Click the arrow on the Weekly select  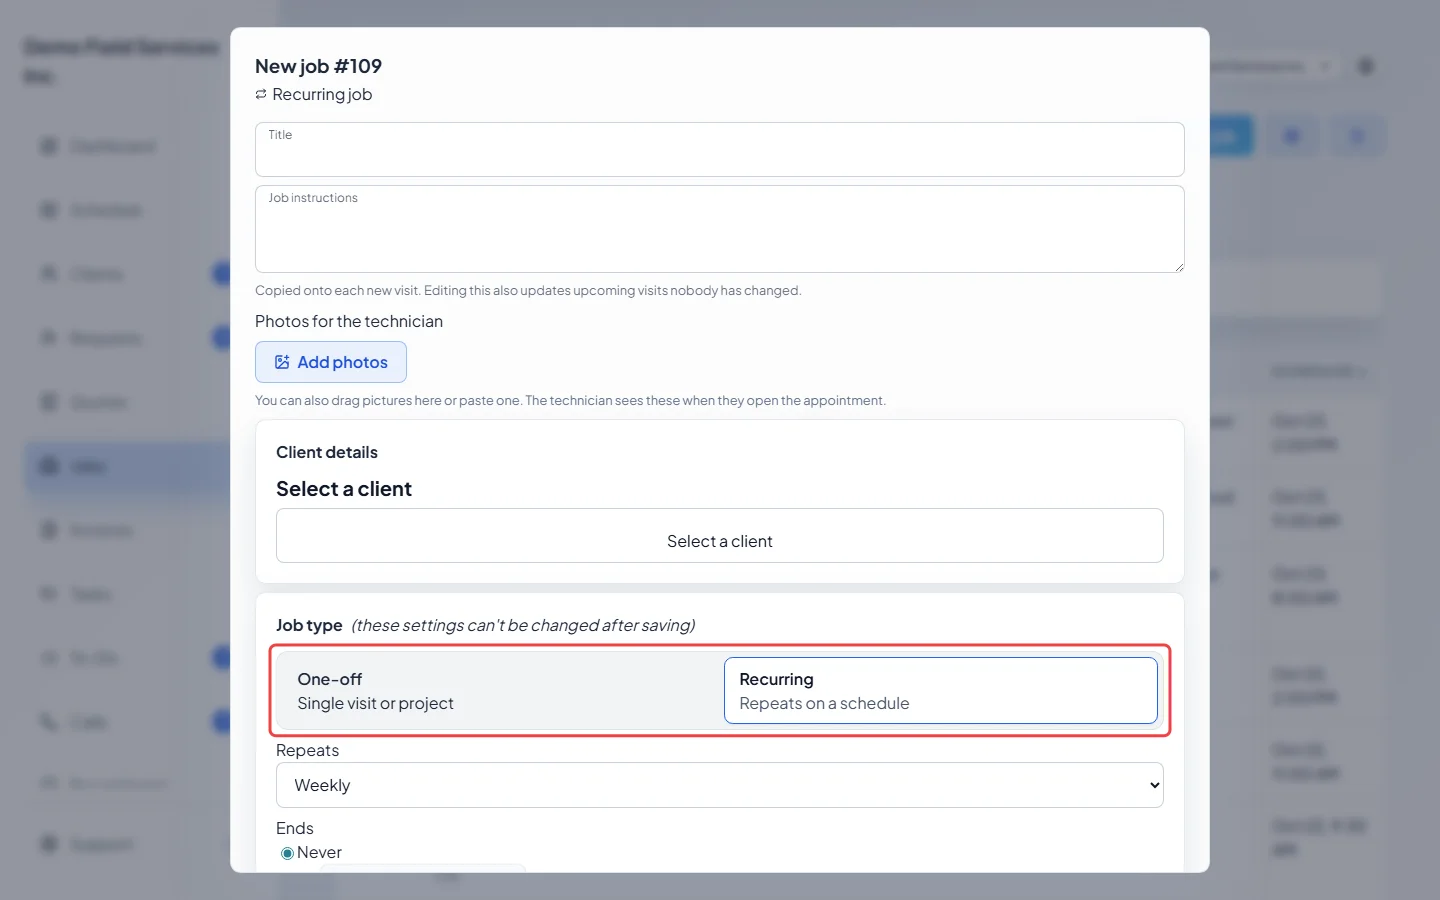(1154, 785)
